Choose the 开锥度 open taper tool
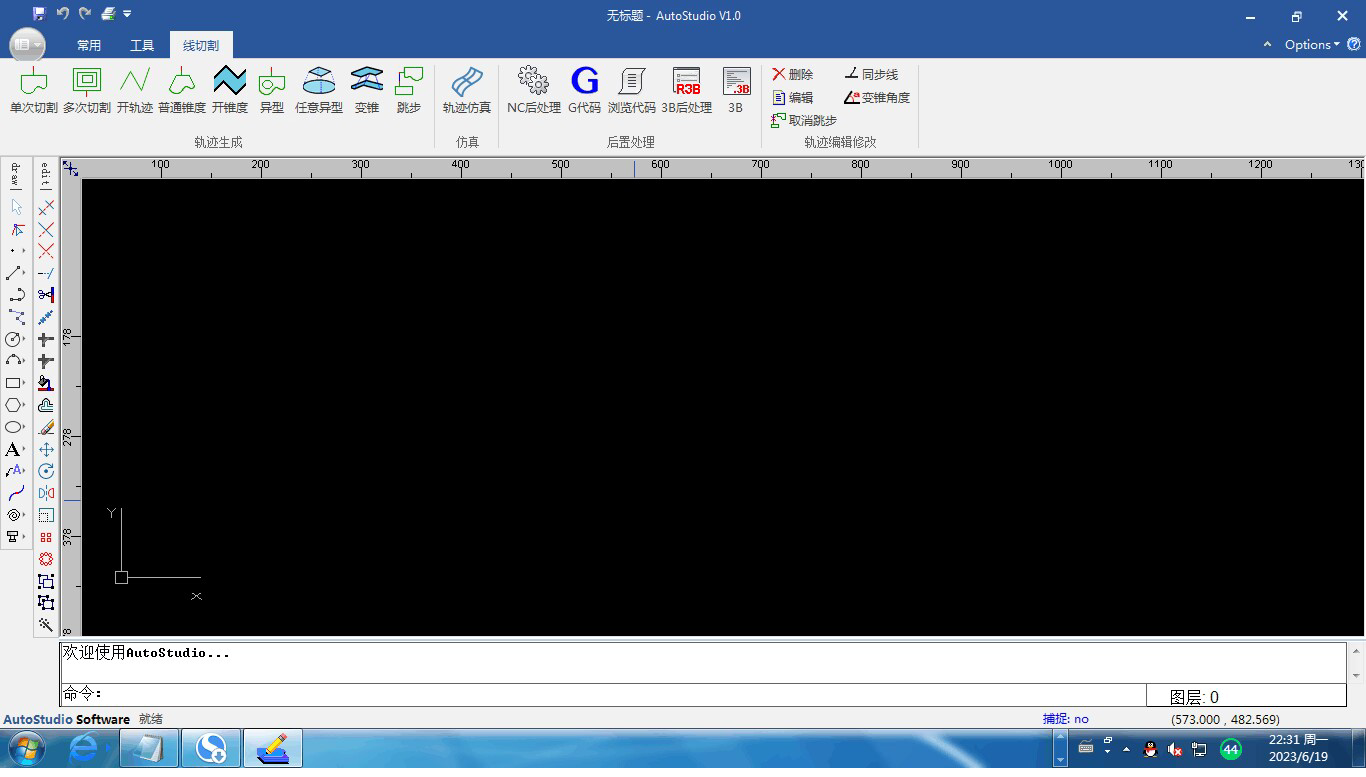The height and width of the screenshot is (777, 1366). pyautogui.click(x=229, y=90)
